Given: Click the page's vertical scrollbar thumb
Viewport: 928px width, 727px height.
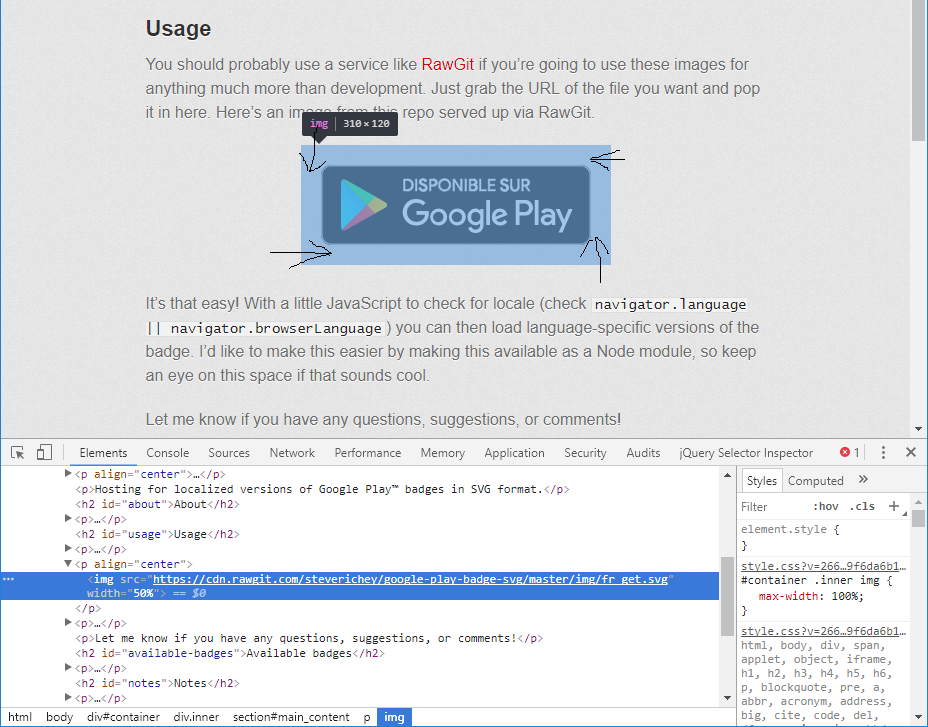Looking at the screenshot, I should click(918, 70).
